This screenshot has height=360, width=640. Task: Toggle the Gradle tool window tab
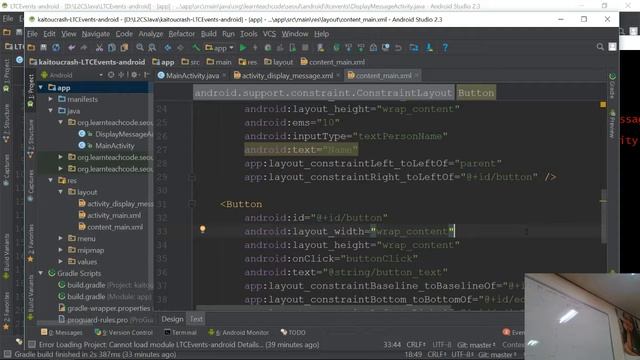612,86
